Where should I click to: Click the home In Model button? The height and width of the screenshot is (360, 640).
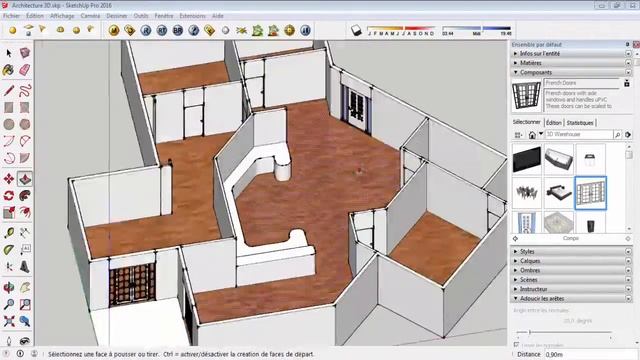(x=532, y=134)
